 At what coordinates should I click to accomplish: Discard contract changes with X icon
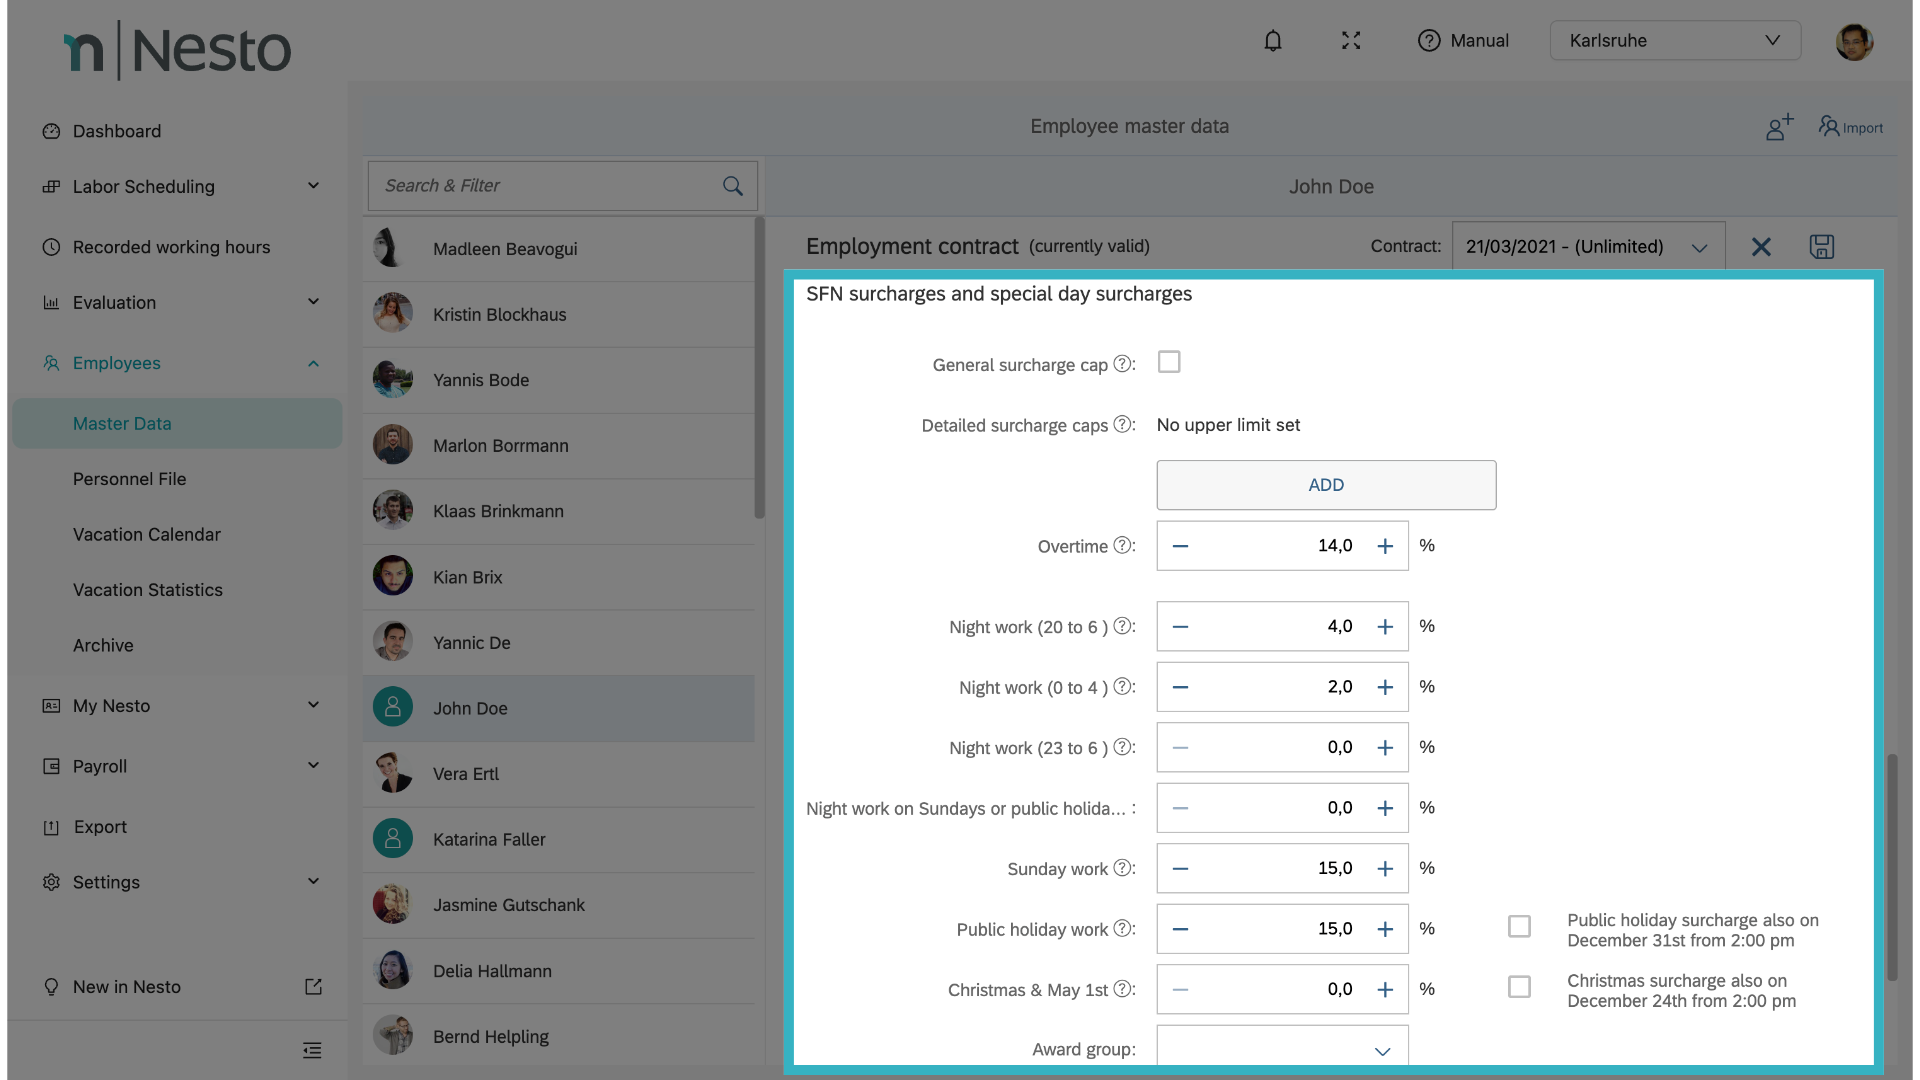[x=1760, y=247]
